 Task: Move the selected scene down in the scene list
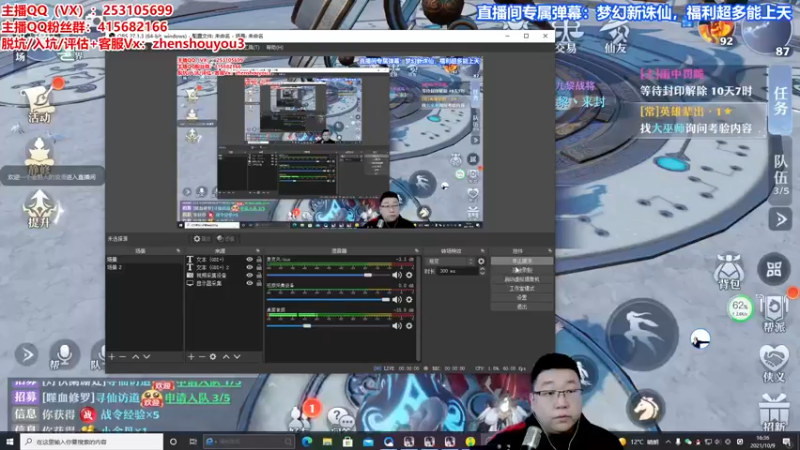(x=147, y=357)
